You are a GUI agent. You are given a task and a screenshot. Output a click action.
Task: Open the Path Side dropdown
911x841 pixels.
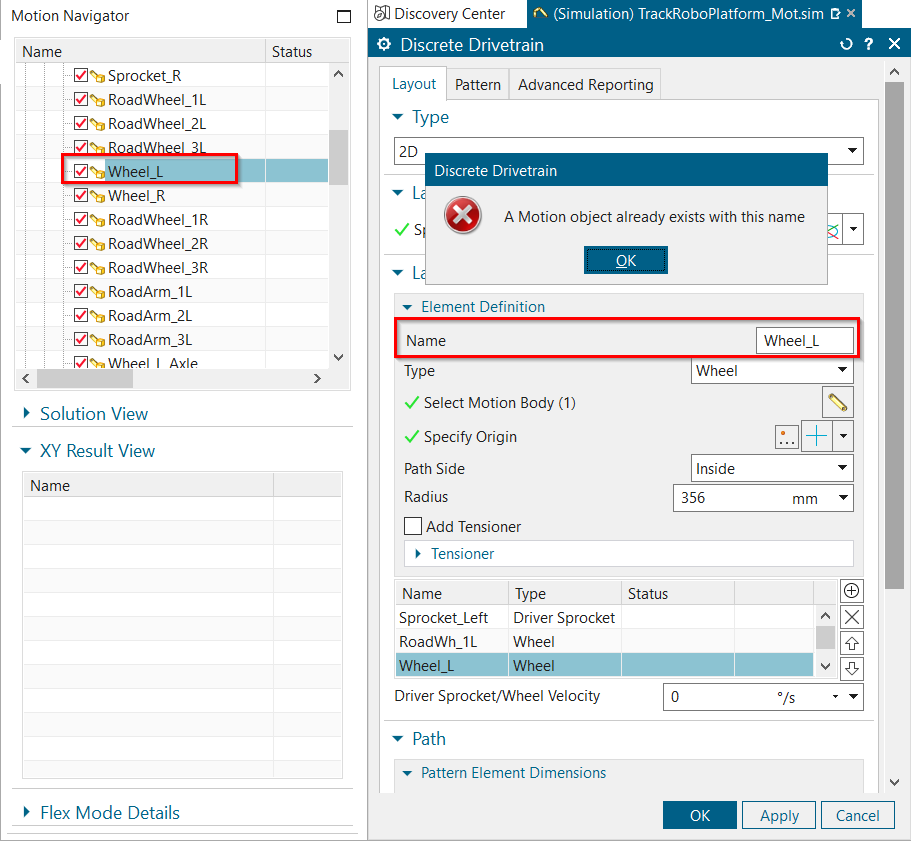[845, 468]
